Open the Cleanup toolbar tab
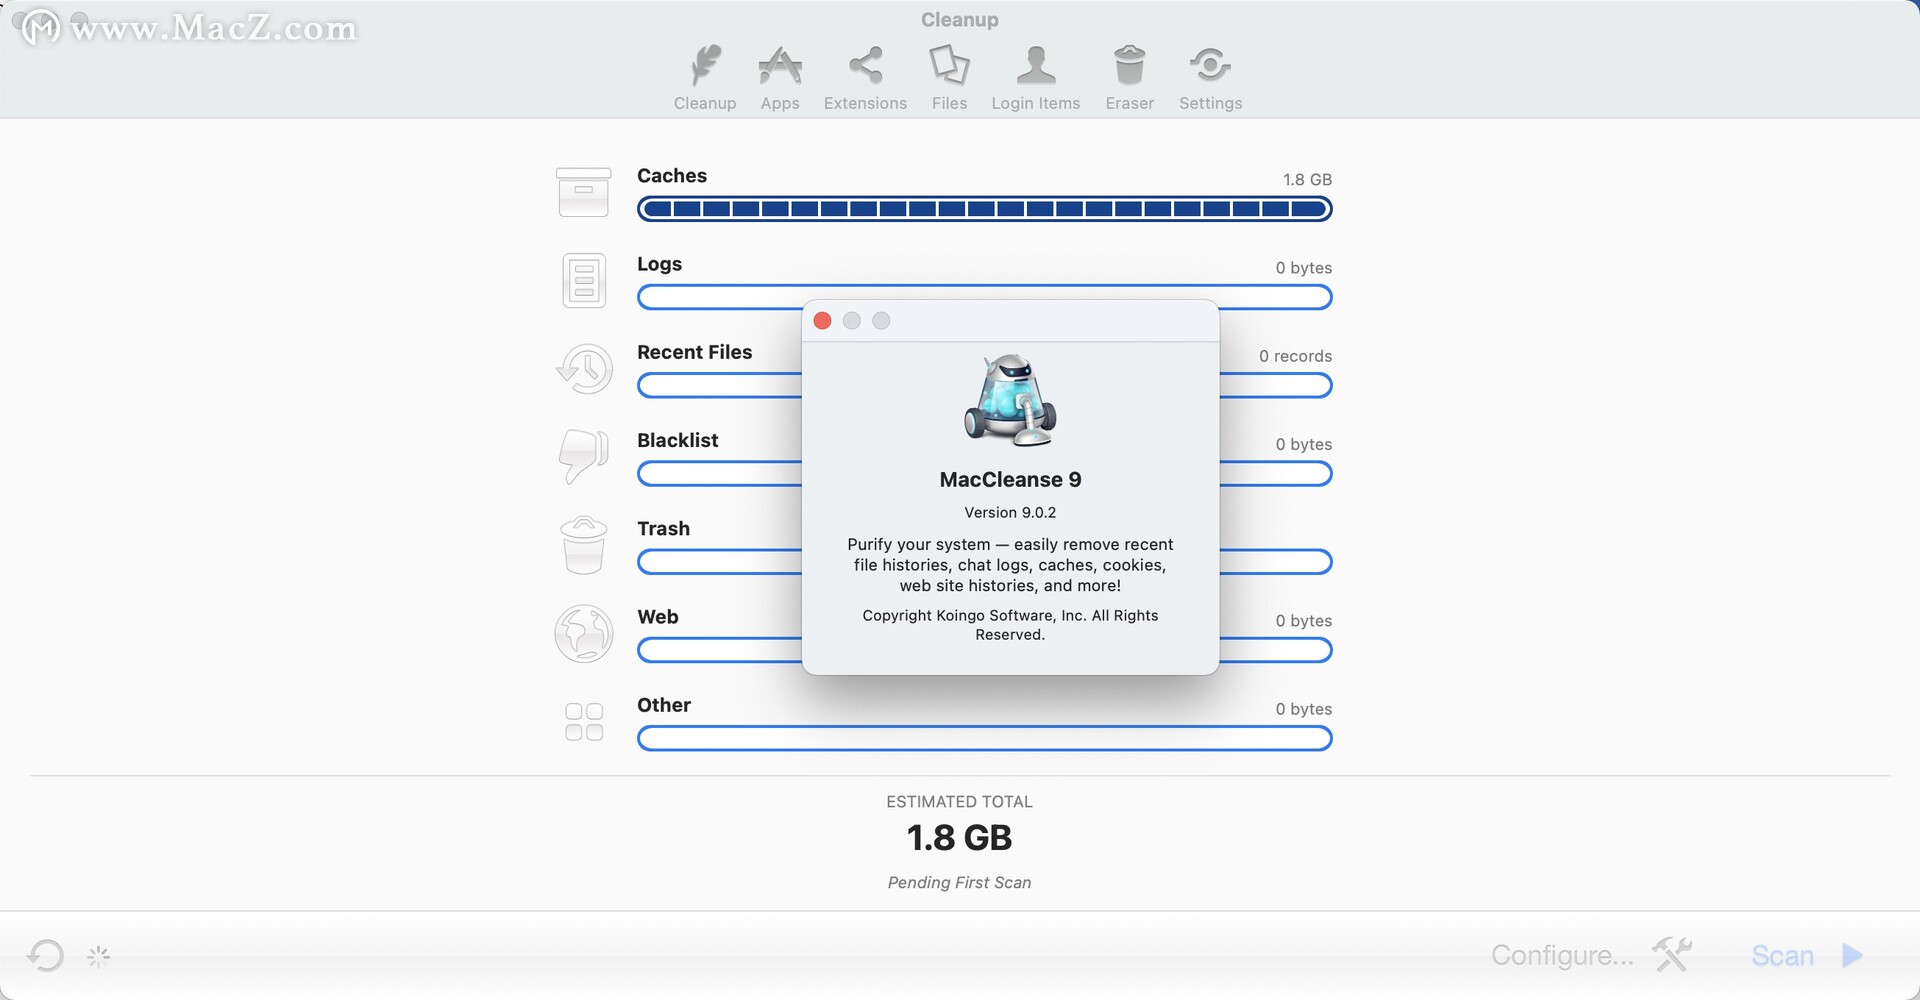1920x1000 pixels. point(705,78)
